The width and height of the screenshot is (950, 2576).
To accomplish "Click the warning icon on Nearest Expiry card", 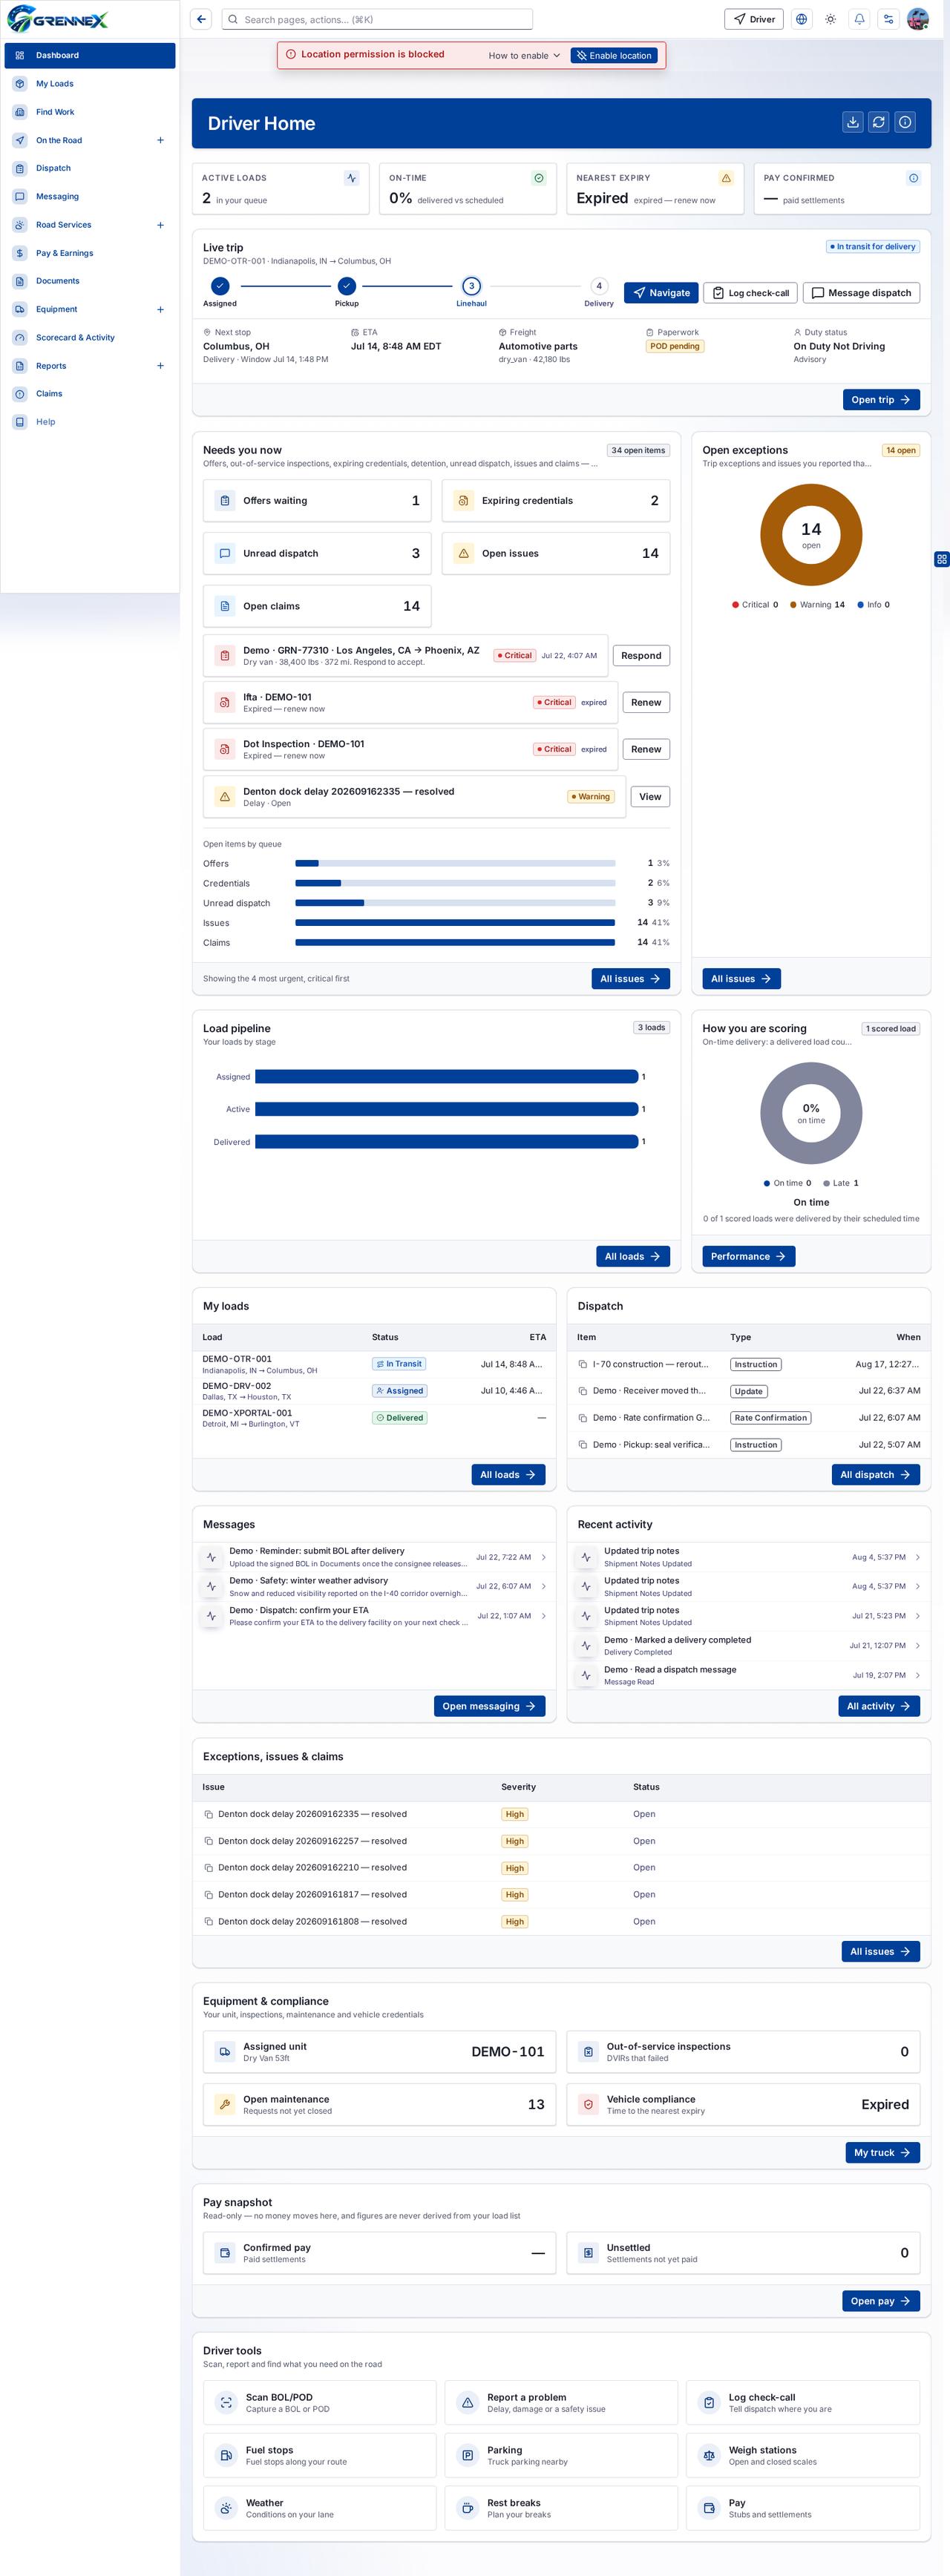I will [726, 178].
